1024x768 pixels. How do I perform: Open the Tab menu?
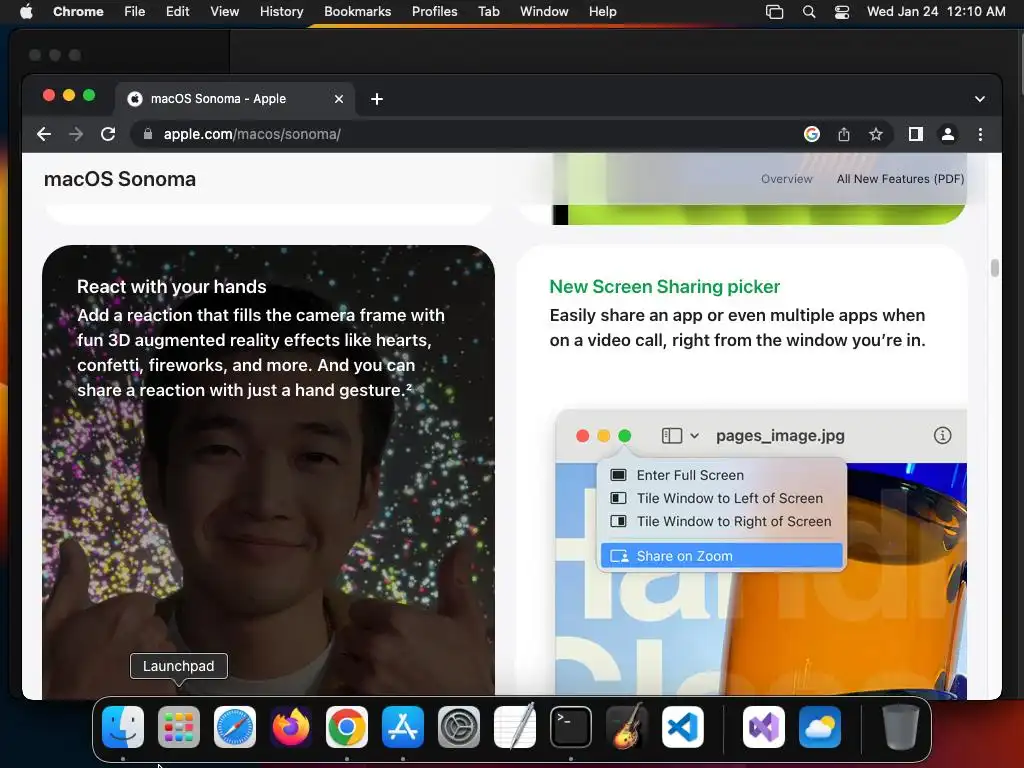488,12
